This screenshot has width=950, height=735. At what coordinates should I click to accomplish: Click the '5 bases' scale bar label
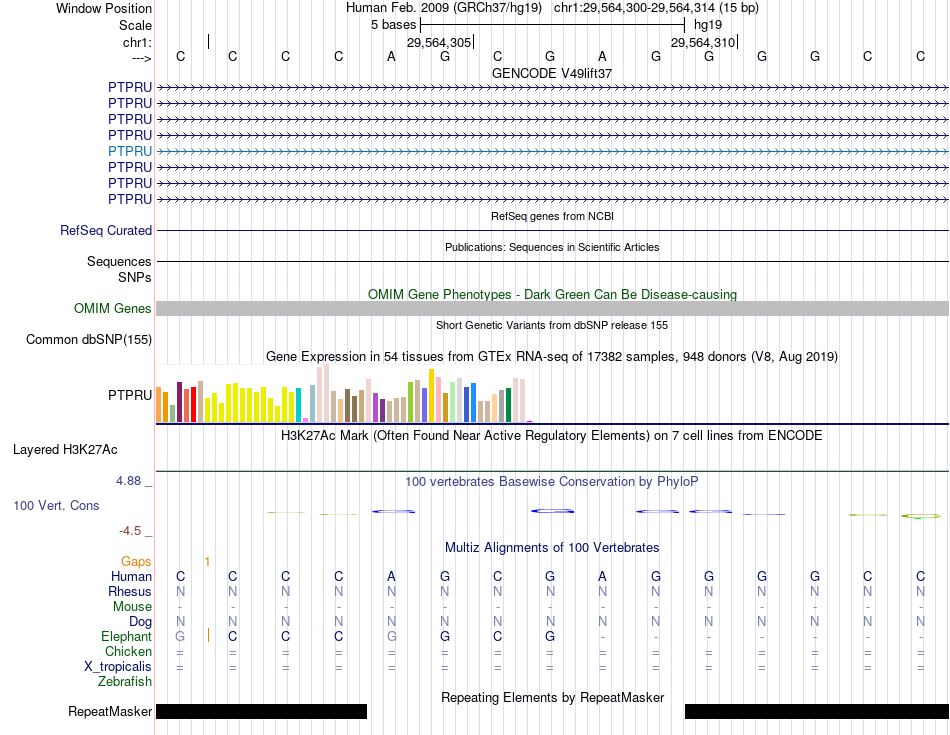point(394,25)
